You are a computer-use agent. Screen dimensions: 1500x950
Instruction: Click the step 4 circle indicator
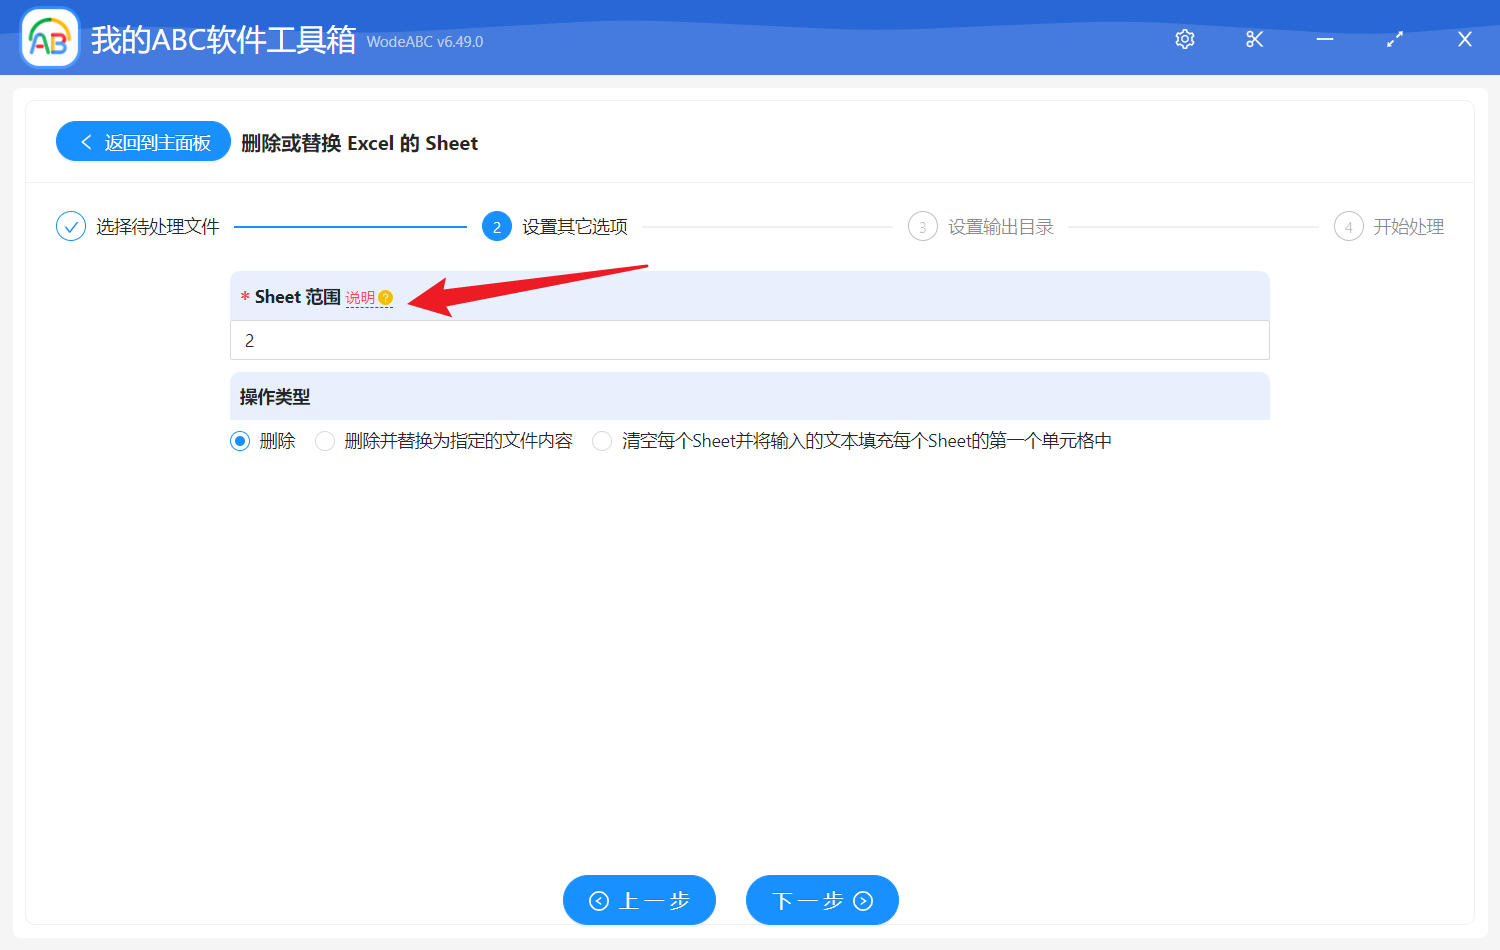[x=1348, y=227]
